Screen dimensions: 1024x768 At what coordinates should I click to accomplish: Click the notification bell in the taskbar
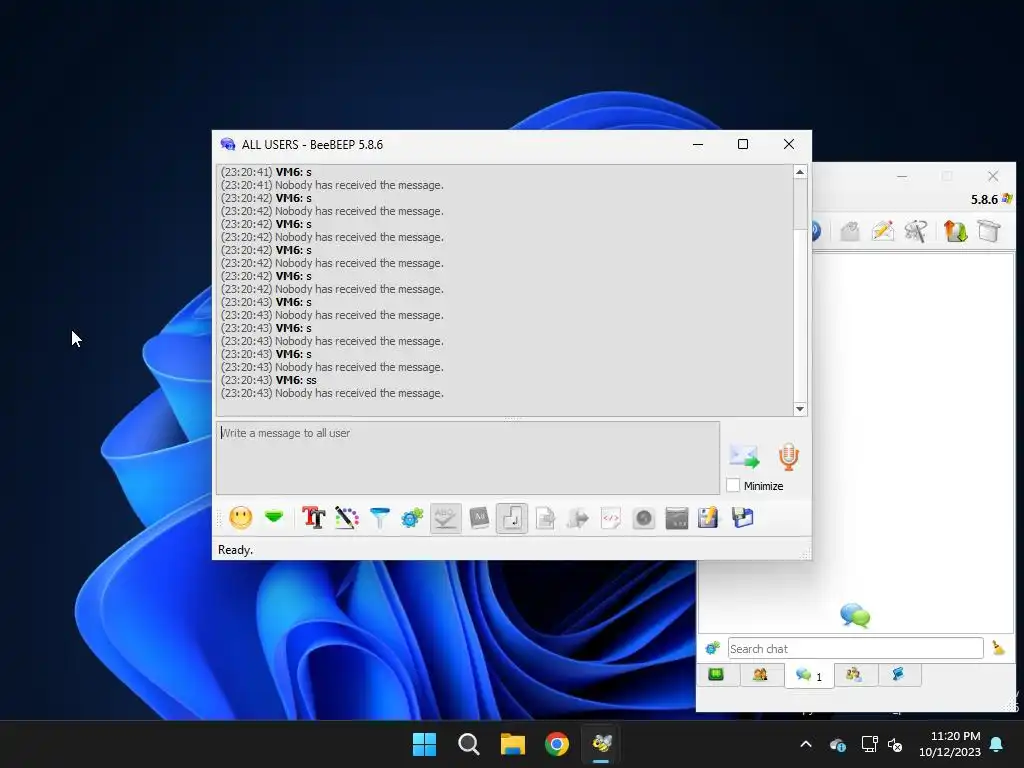tap(997, 744)
